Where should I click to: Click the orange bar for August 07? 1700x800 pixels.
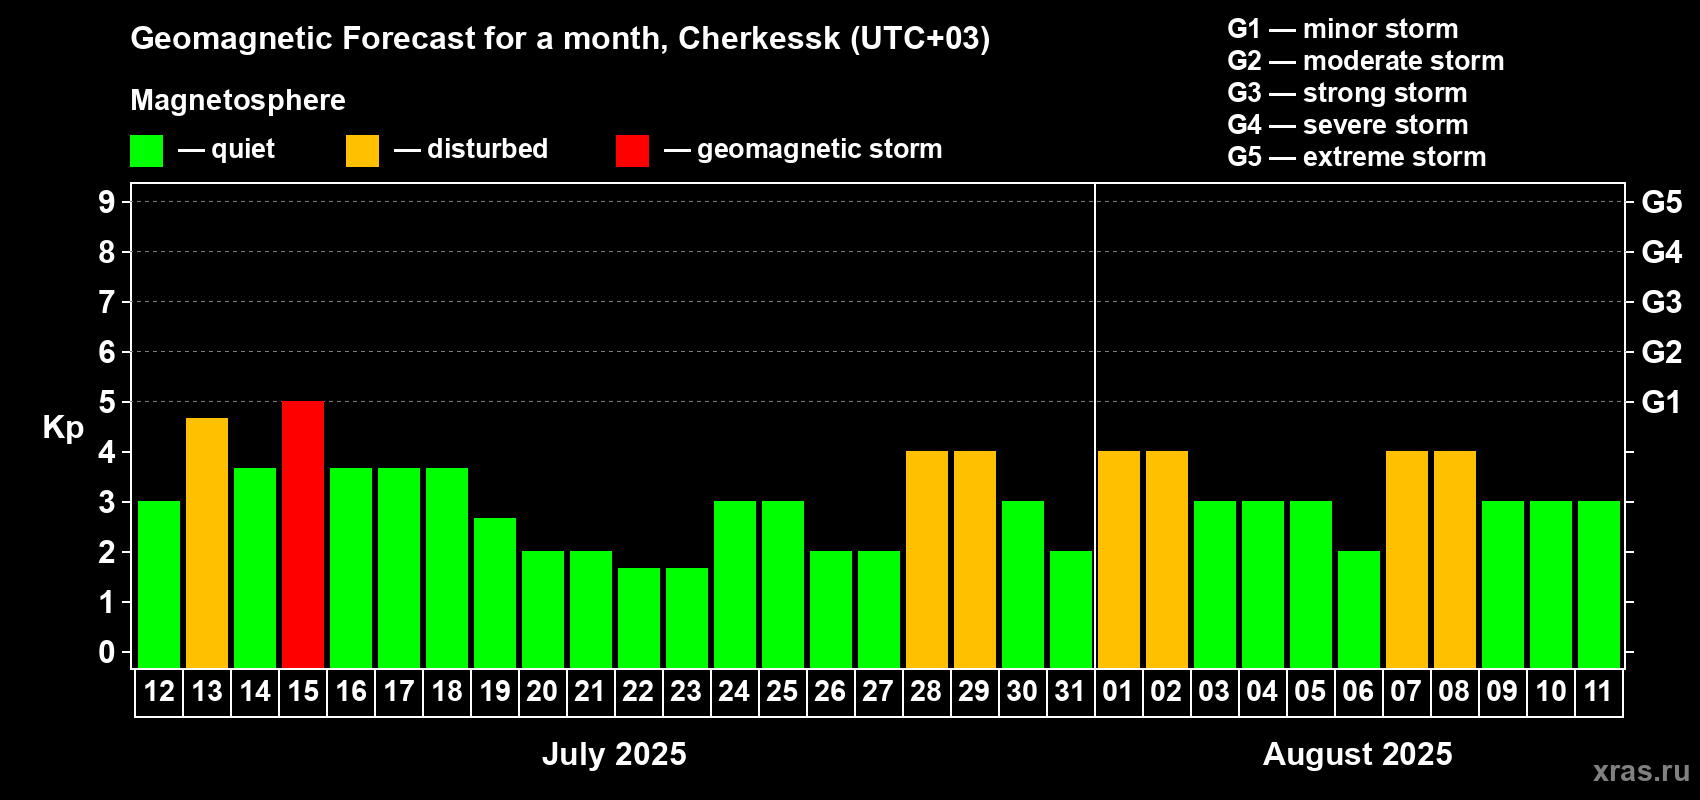pos(1407,559)
